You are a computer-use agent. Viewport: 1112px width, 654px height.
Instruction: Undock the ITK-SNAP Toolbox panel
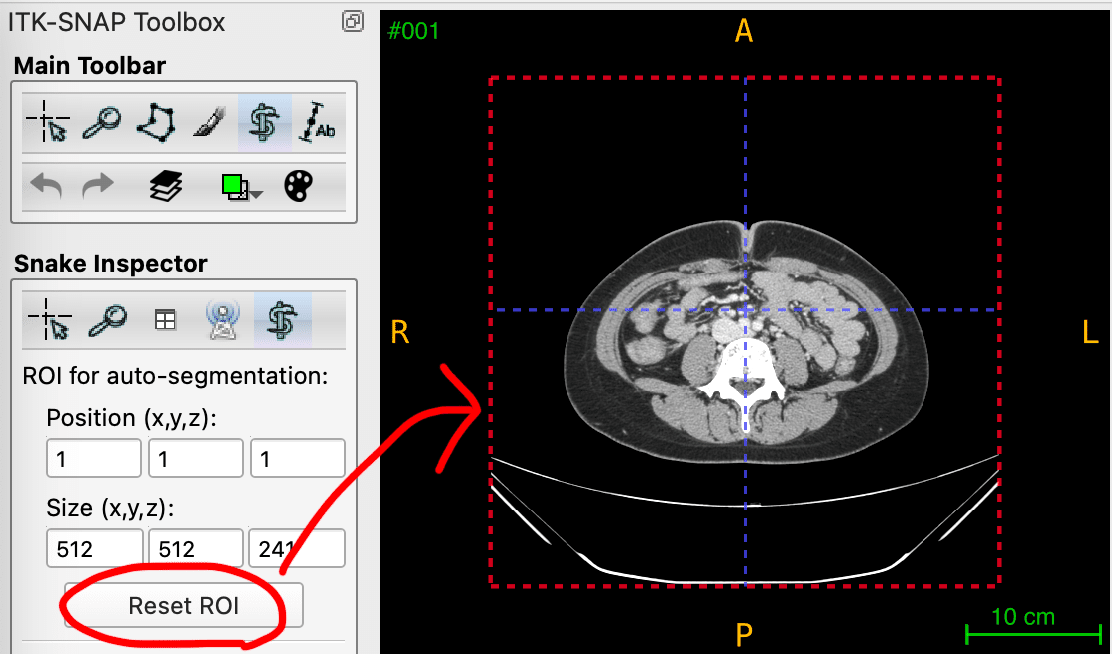(x=352, y=21)
